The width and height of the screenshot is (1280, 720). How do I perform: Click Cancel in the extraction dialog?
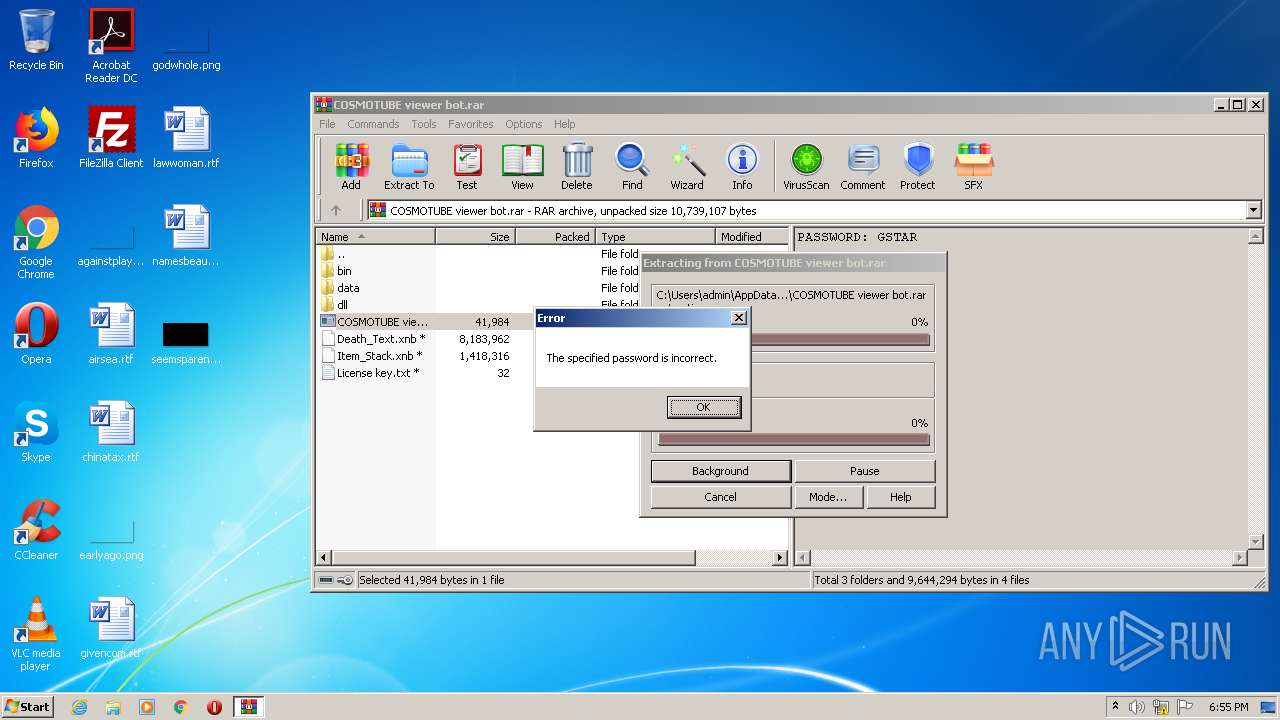point(720,497)
